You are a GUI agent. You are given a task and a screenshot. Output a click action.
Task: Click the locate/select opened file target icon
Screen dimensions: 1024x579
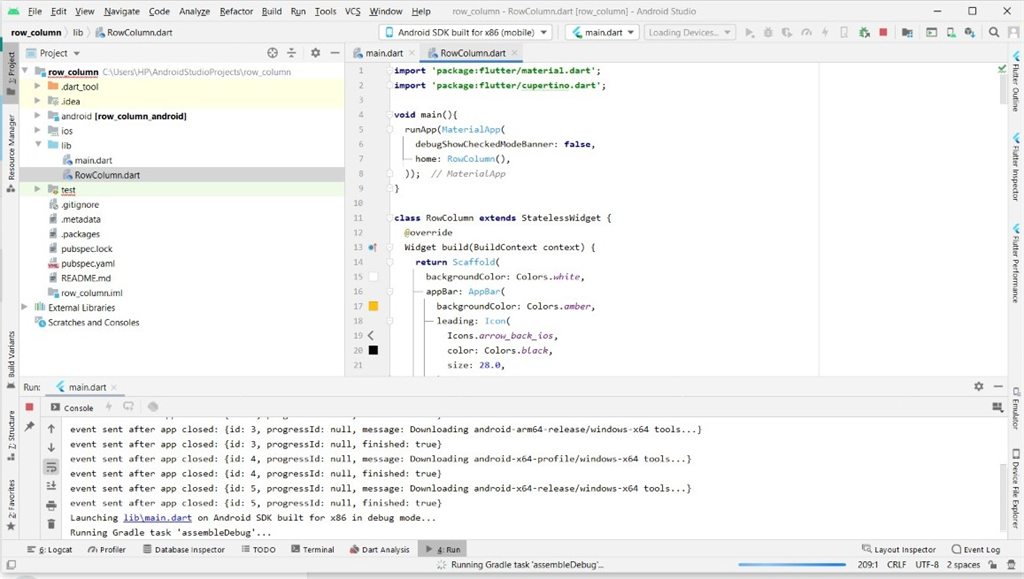(x=273, y=53)
